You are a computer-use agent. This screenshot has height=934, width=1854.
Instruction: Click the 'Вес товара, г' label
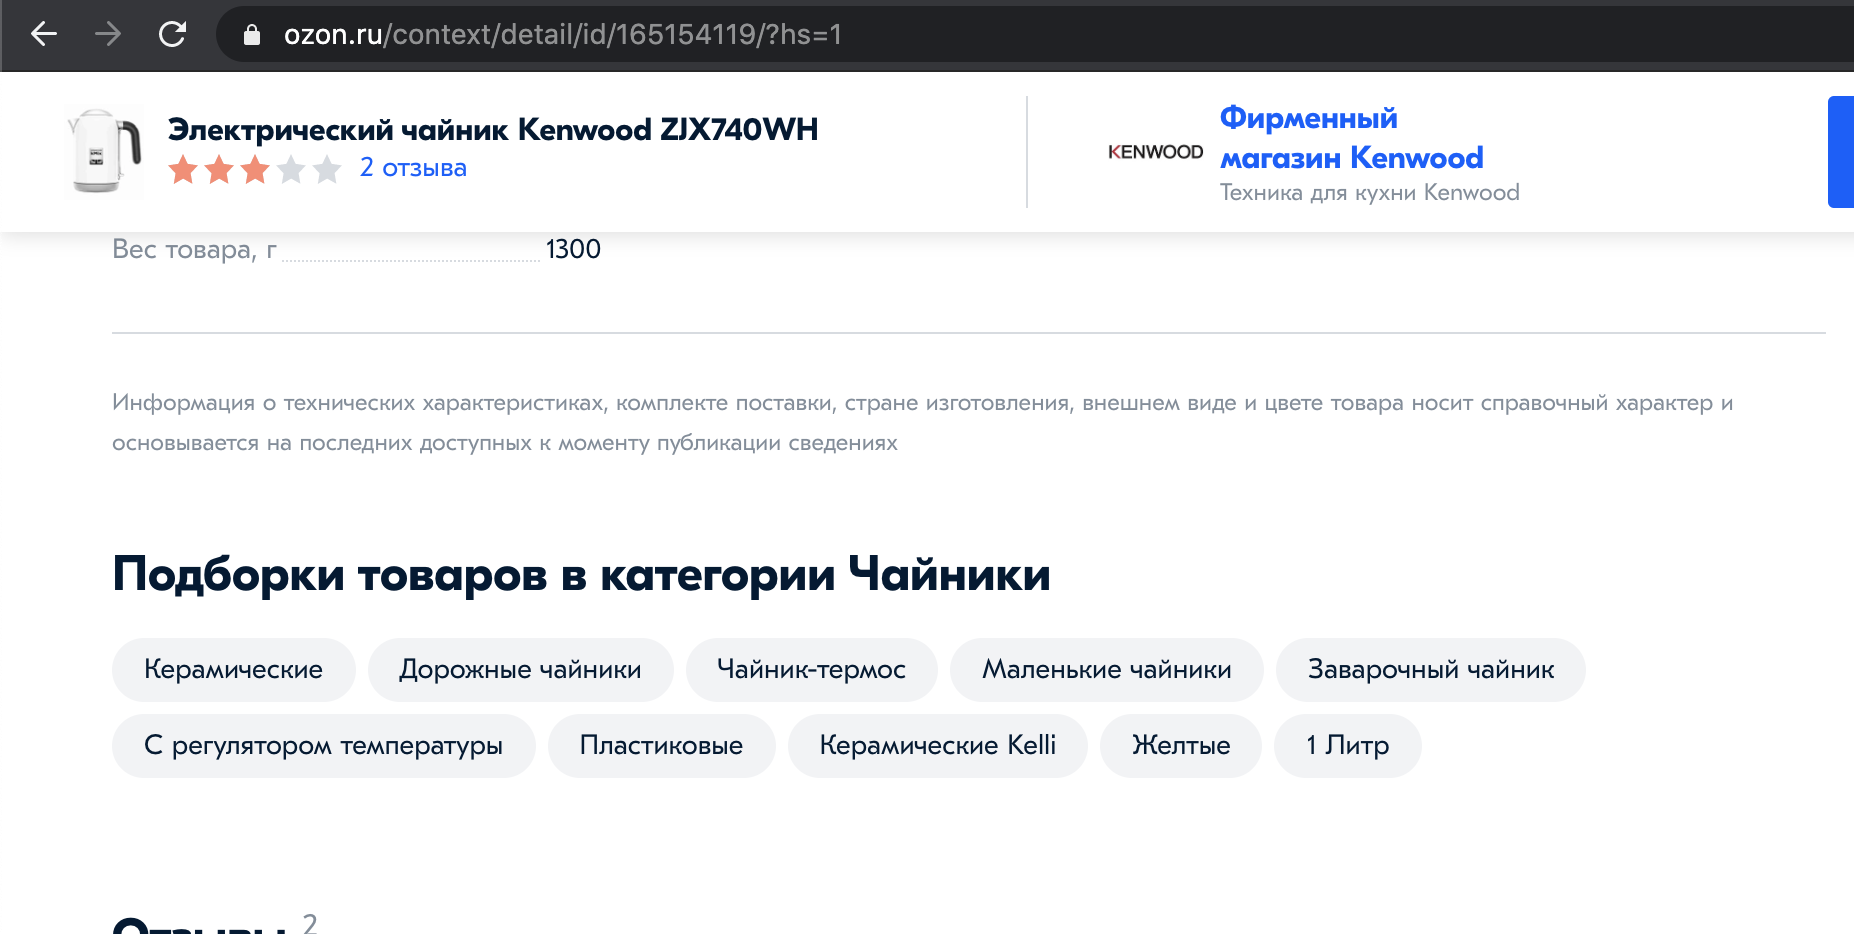pos(194,250)
